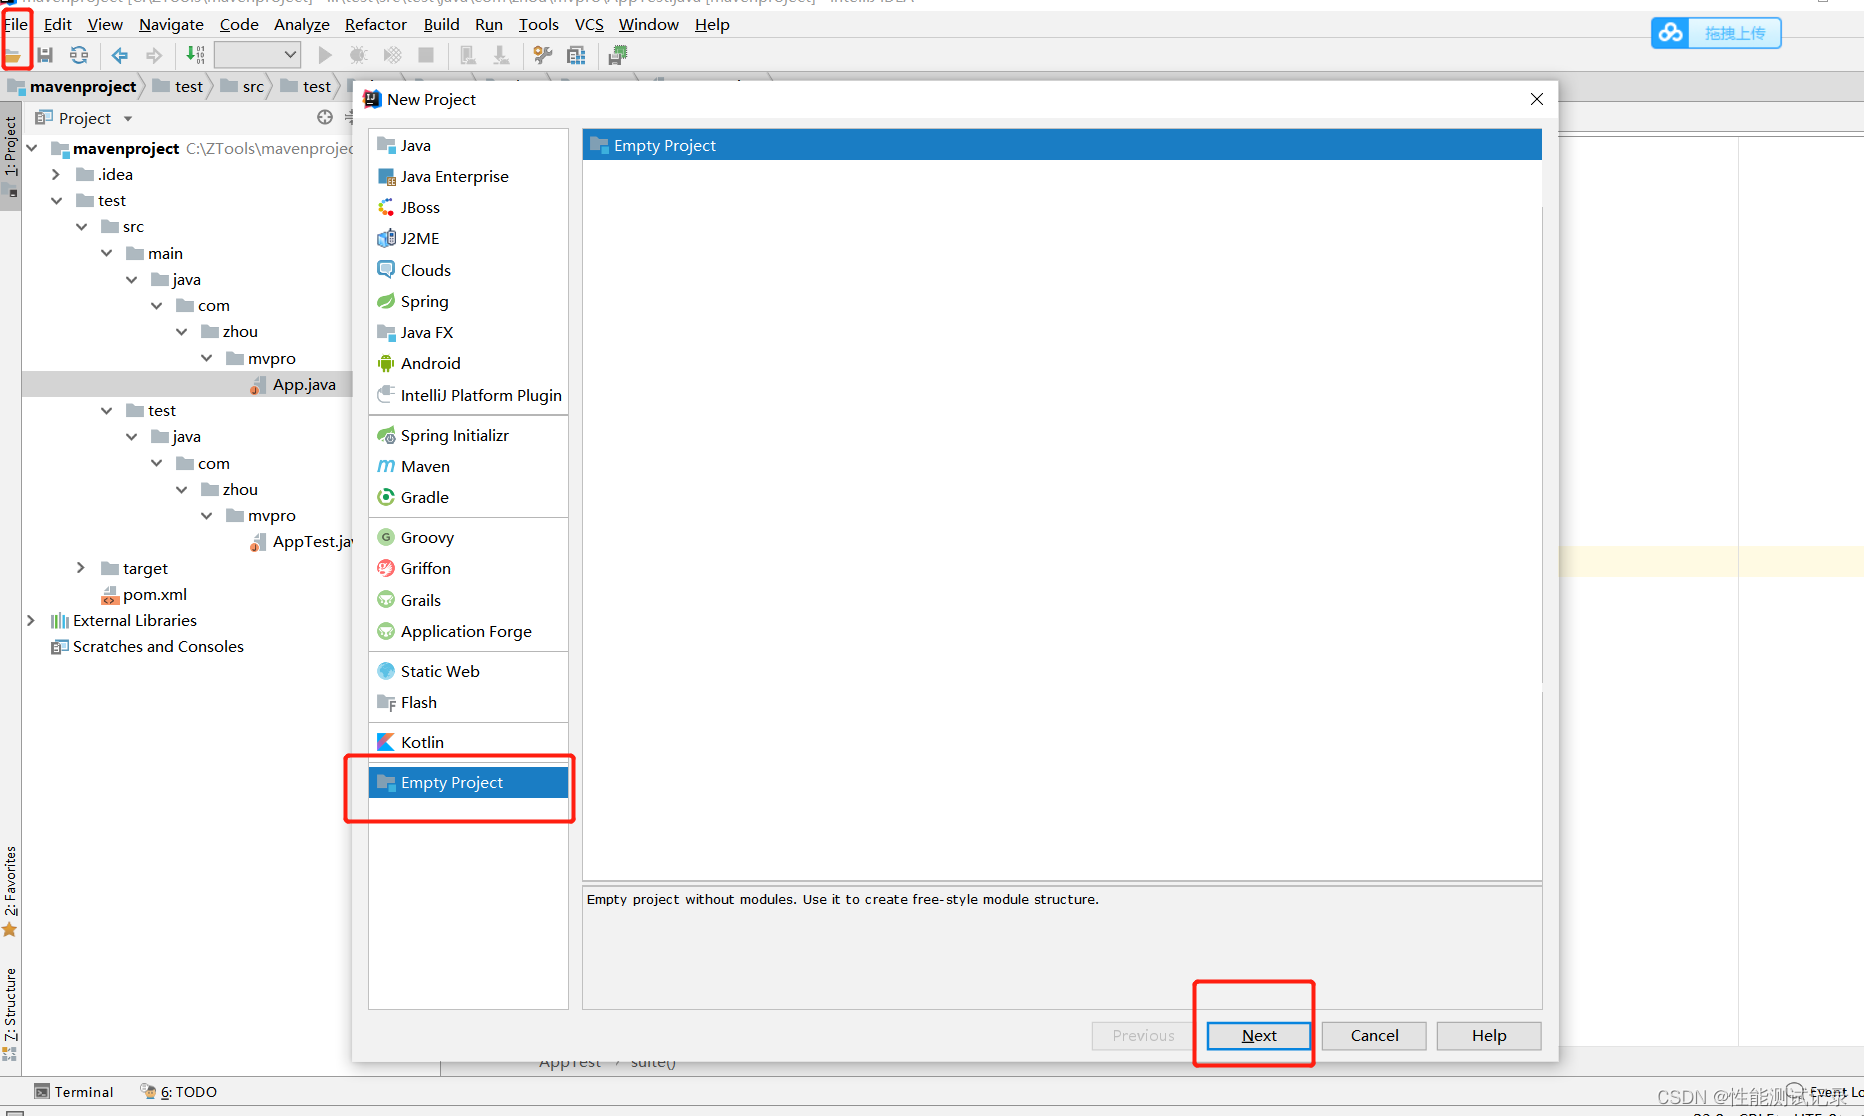Open the File menu
Viewport: 1864px width, 1116px height.
(x=16, y=24)
